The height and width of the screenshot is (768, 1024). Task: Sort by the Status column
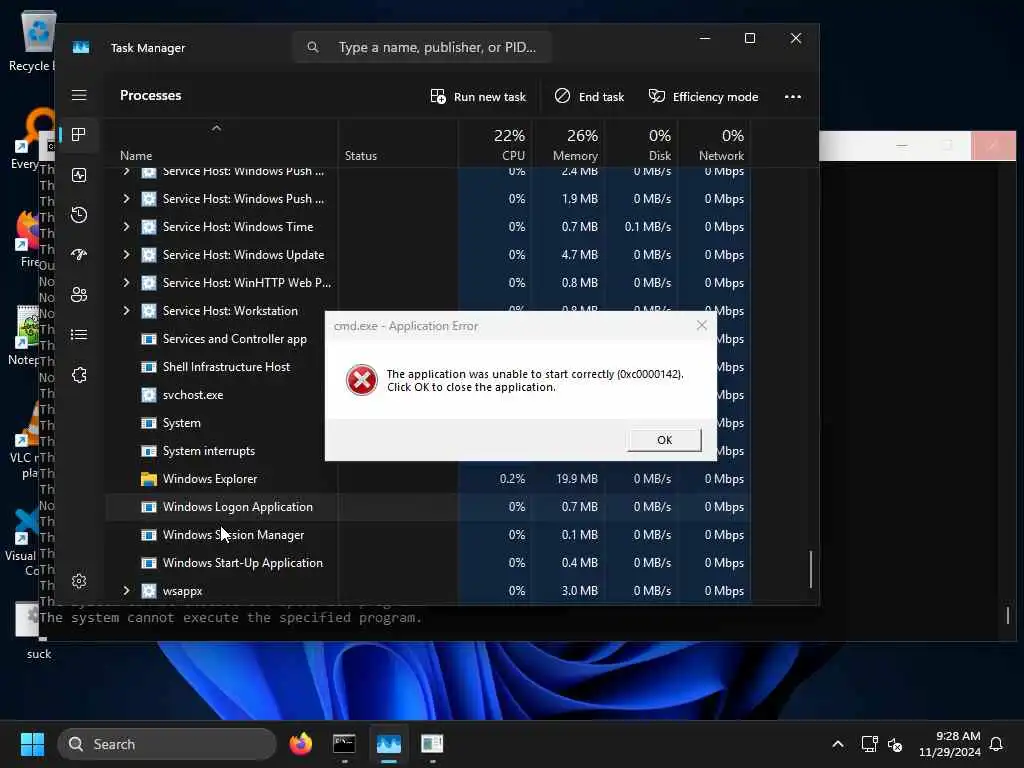[360, 155]
